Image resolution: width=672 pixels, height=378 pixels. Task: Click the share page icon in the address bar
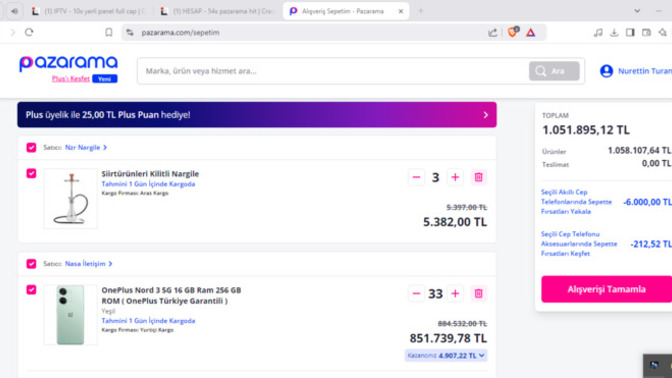coord(492,32)
